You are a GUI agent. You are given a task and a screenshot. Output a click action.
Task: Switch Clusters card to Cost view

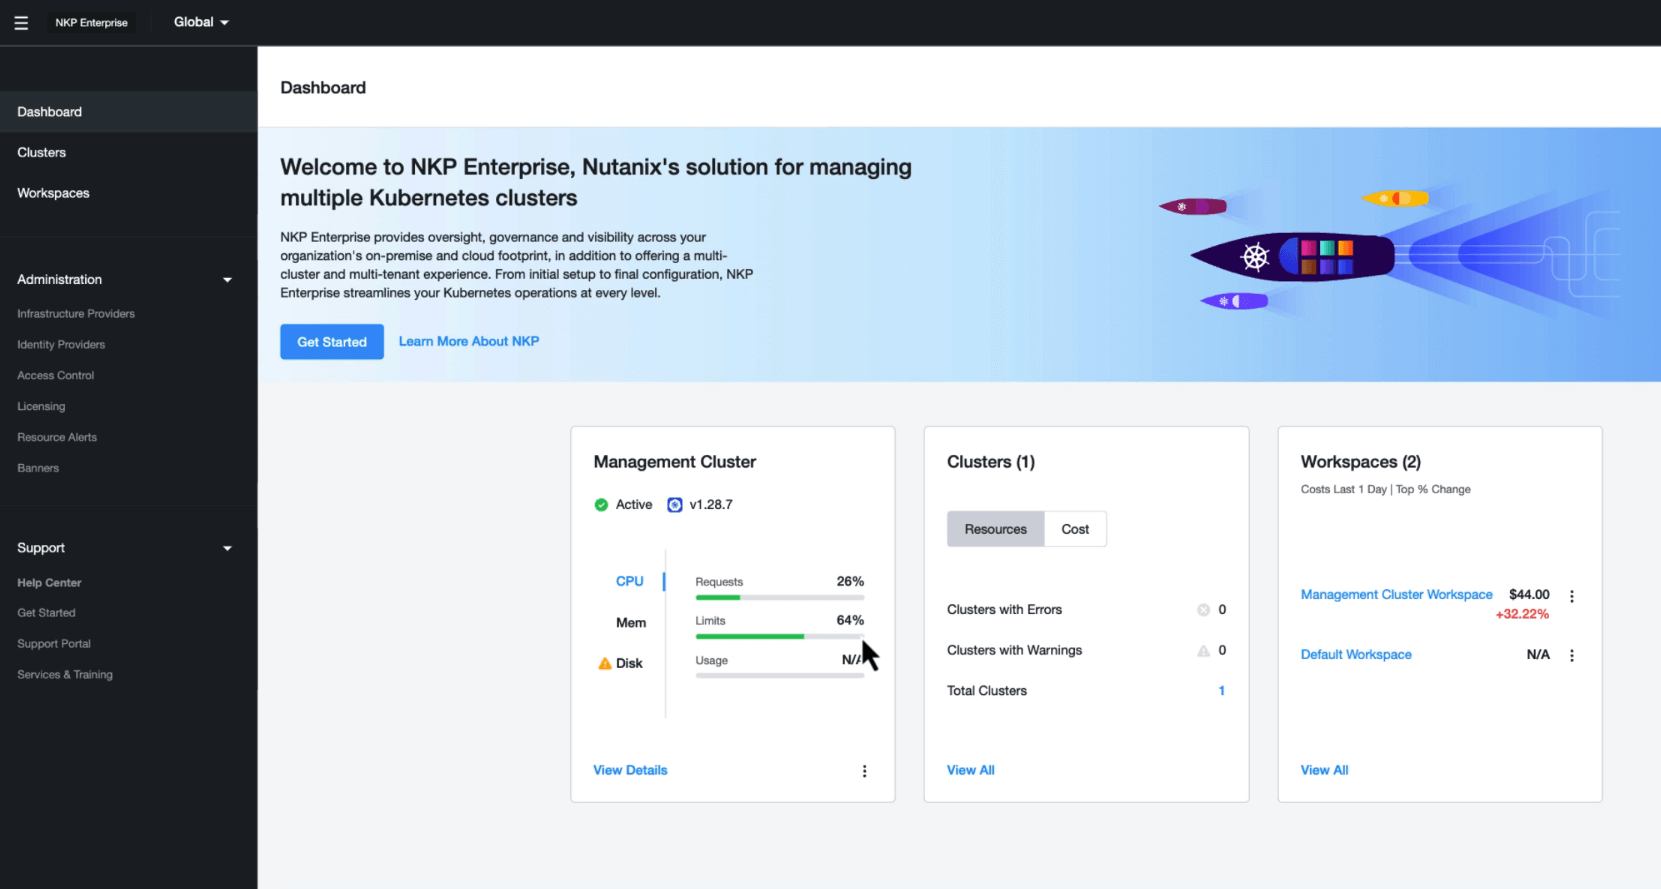(1075, 529)
